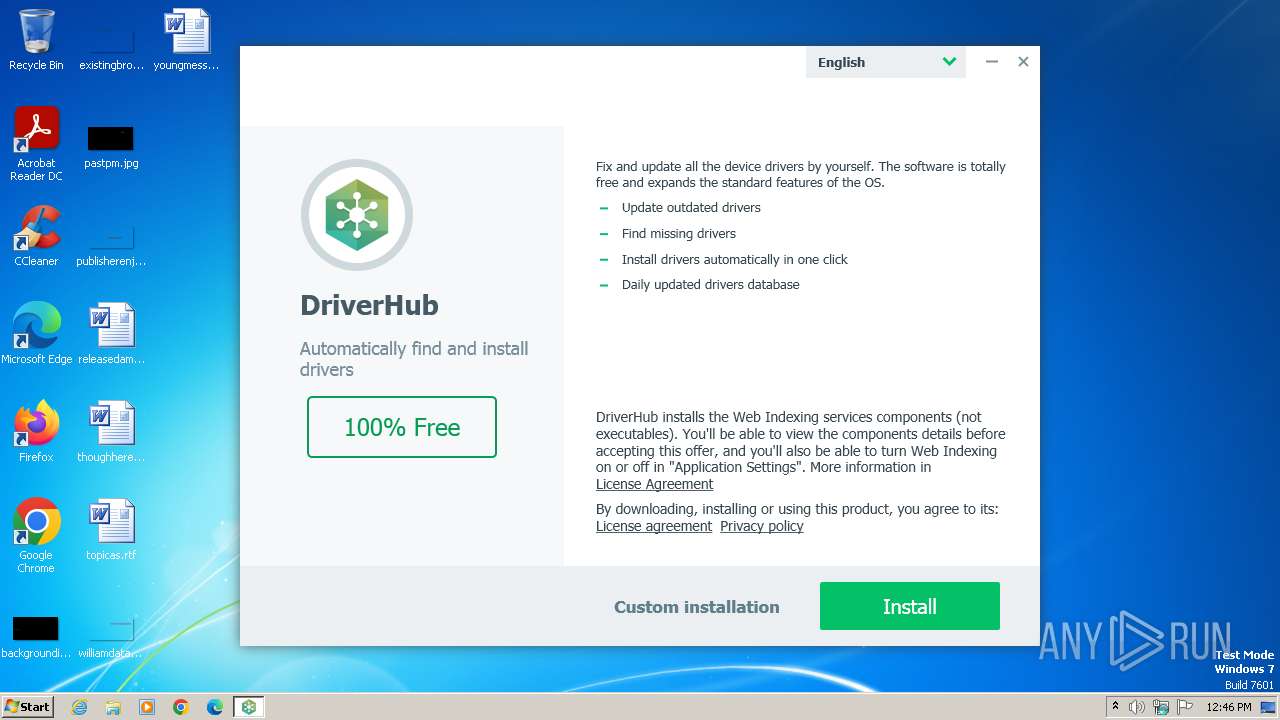Open Google Chrome desktop shortcut
The height and width of the screenshot is (720, 1280).
pos(36,536)
